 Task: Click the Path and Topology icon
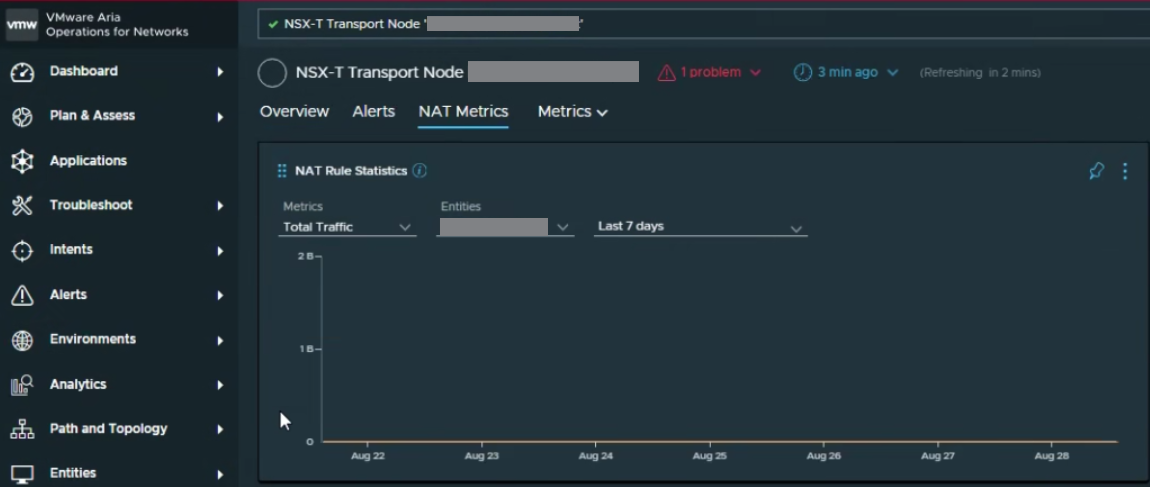22,429
